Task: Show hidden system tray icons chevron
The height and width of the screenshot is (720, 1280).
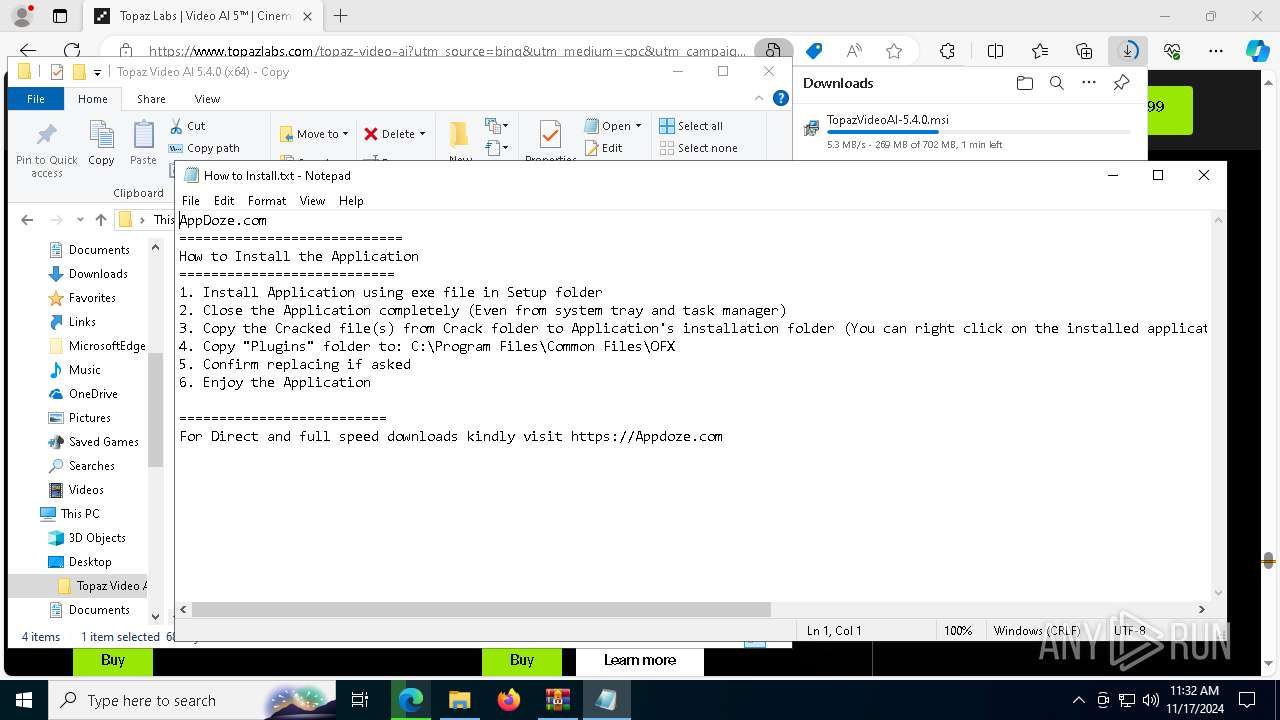Action: (1078, 700)
